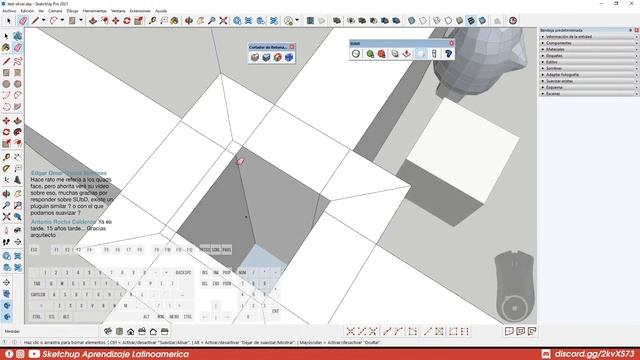Open user account dropdown arrow in toolbar
This screenshot has width=640, height=360.
(x=297, y=20)
